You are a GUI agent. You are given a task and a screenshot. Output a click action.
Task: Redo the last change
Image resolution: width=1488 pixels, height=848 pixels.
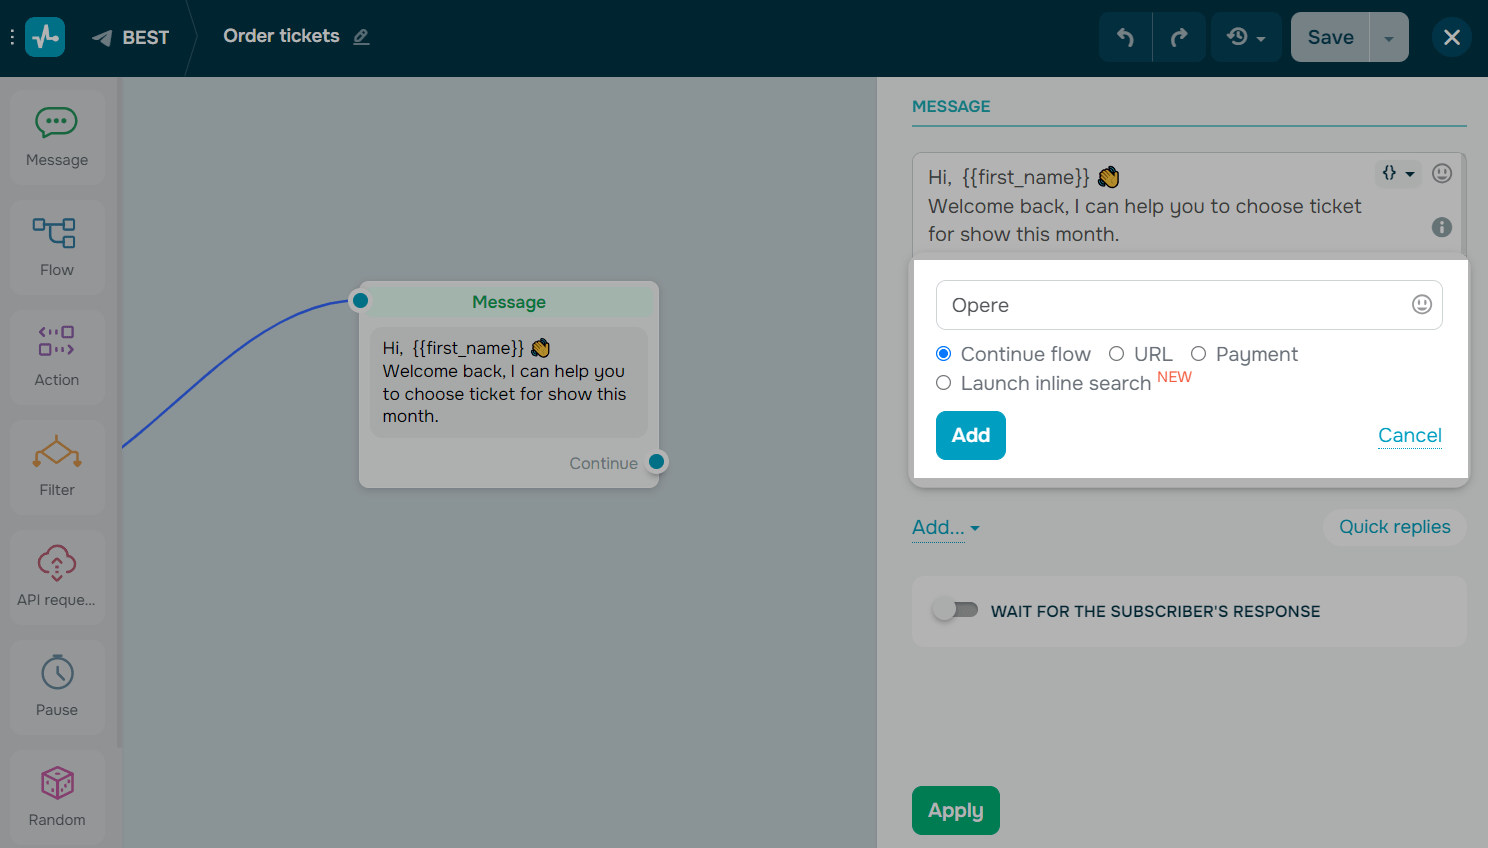coord(1179,37)
